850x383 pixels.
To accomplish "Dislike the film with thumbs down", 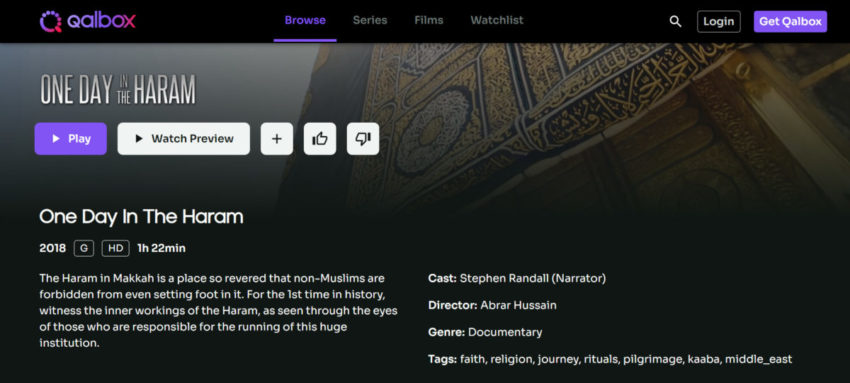I will (x=363, y=139).
